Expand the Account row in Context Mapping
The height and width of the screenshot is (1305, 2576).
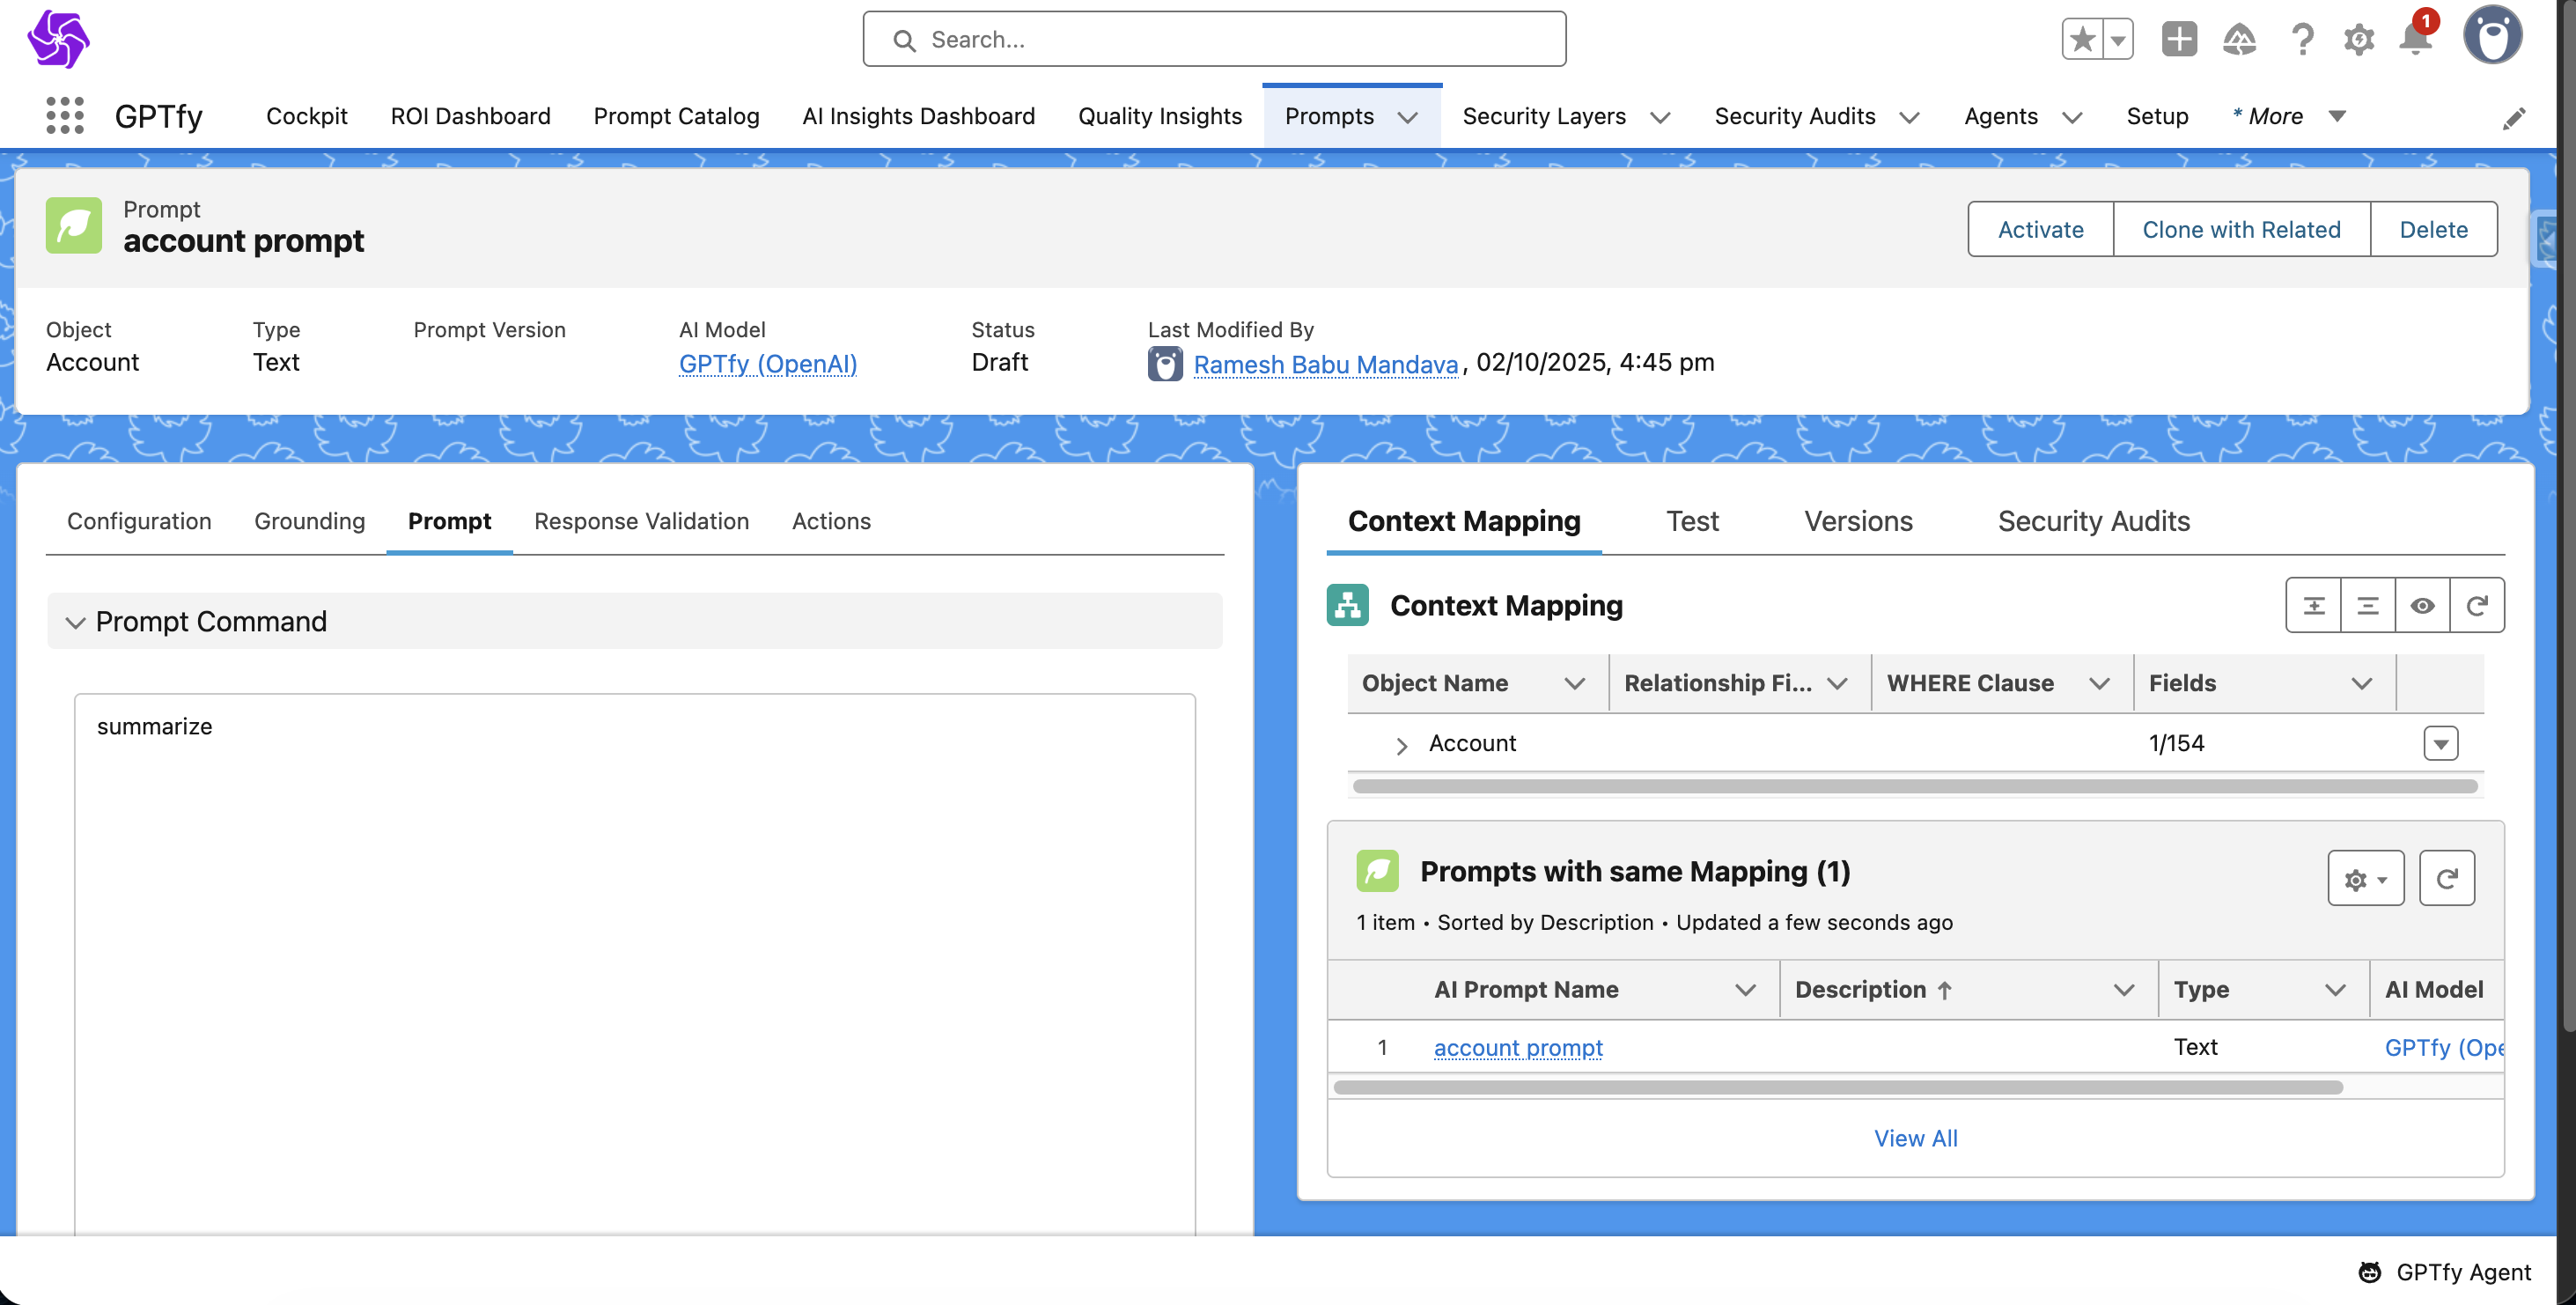(x=1401, y=745)
